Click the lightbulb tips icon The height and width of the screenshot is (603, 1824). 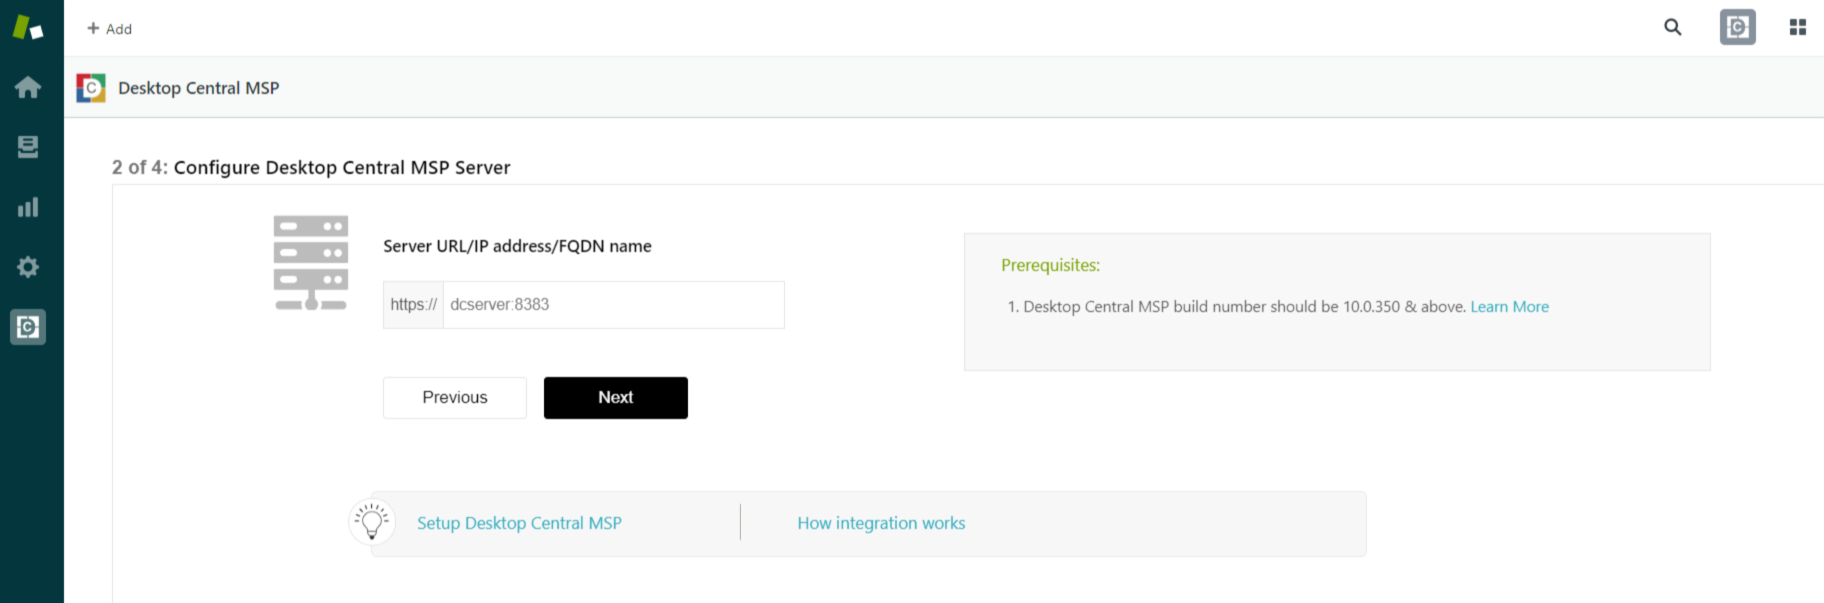pos(371,522)
